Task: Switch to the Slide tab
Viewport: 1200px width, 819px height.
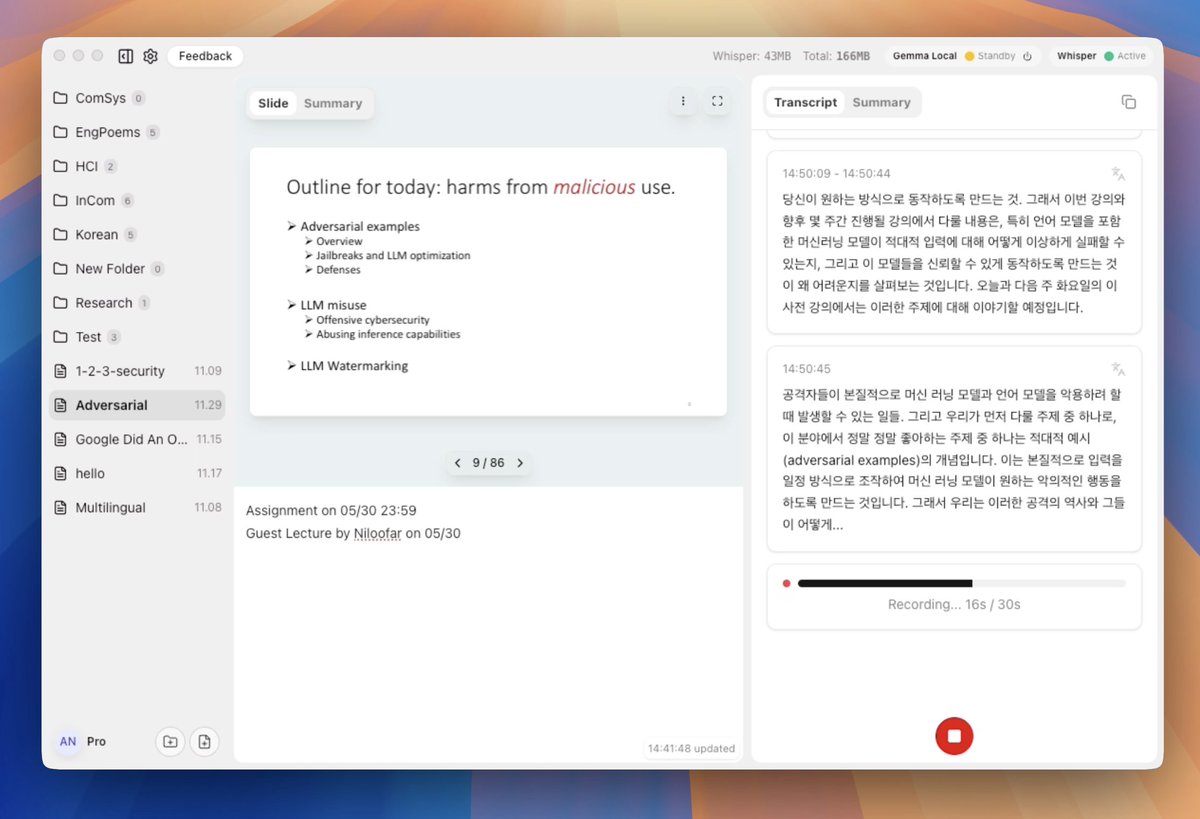Action: [x=273, y=103]
